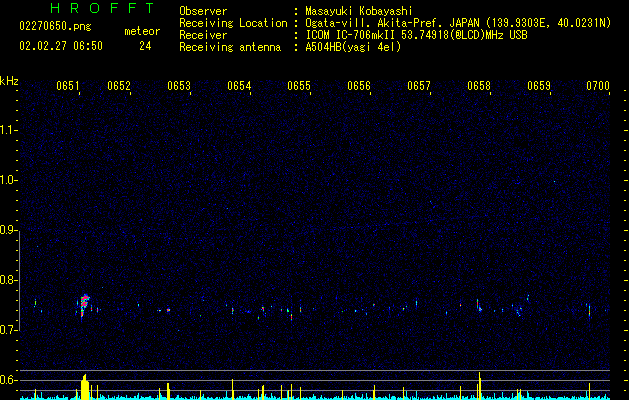Viewport: 629px width, 400px height.
Task: Click the bright meteor echo near 0651
Action: tap(83, 307)
